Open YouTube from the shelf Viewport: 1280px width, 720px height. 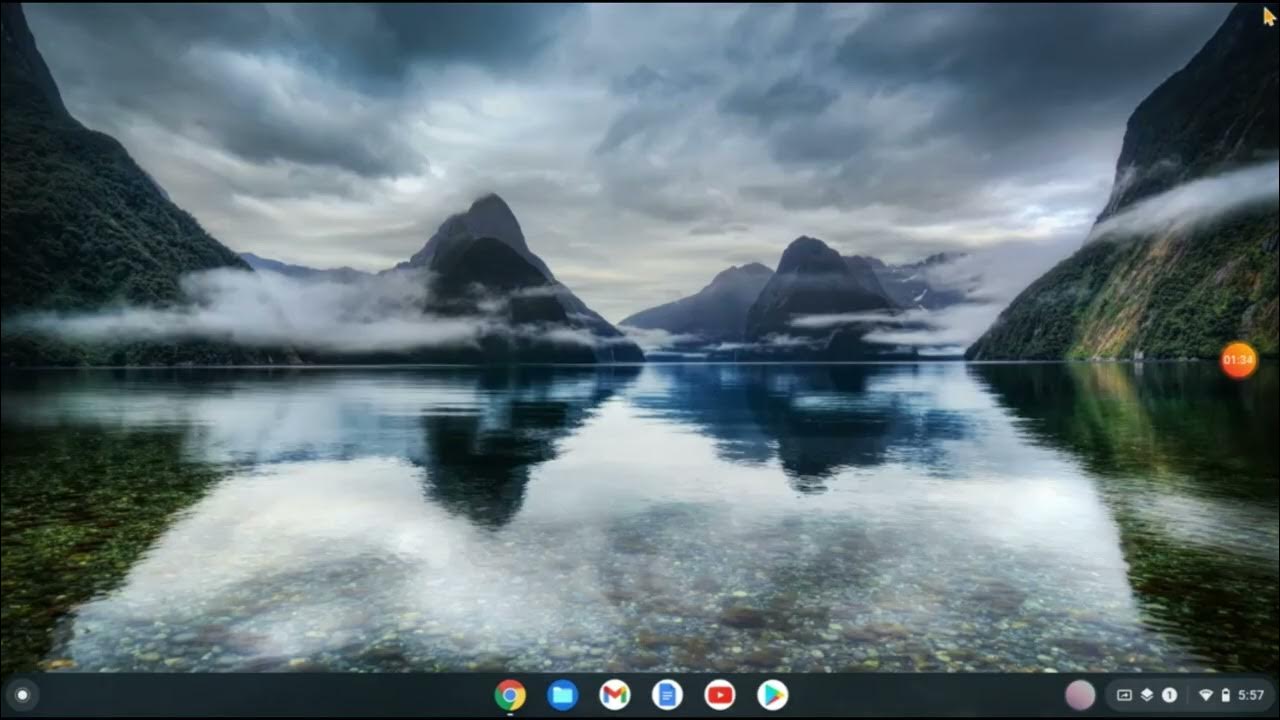719,695
